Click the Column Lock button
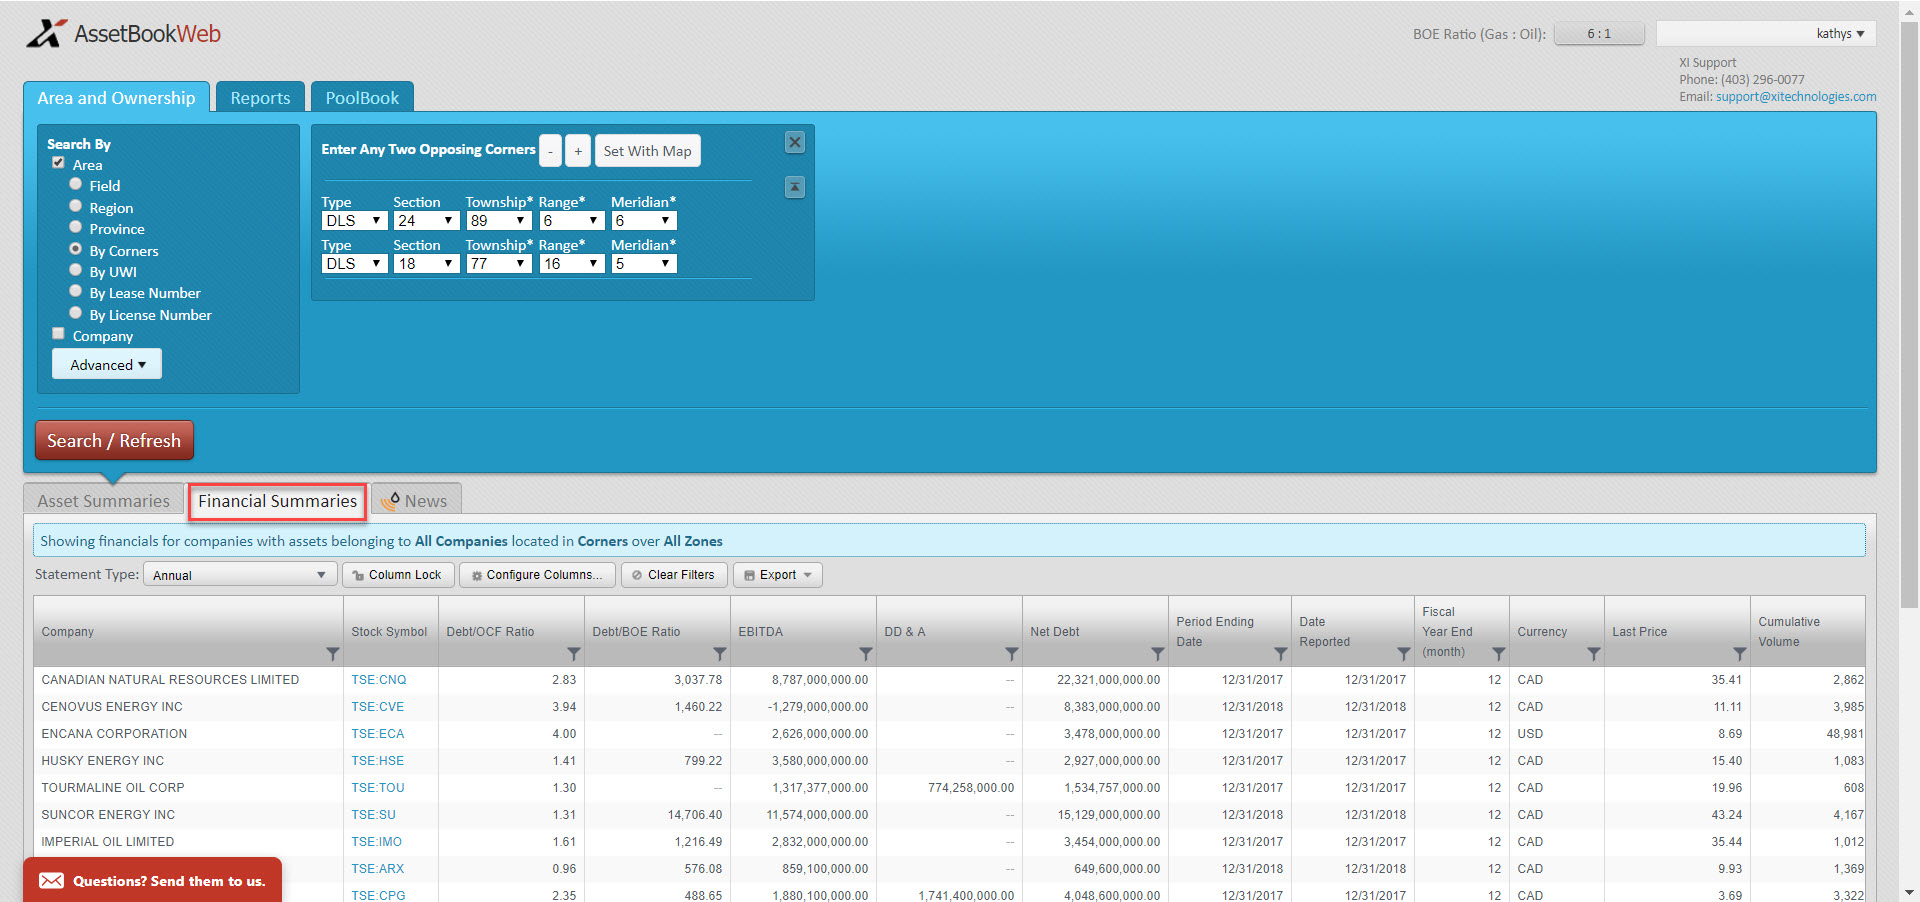Image resolution: width=1920 pixels, height=902 pixels. click(x=398, y=575)
